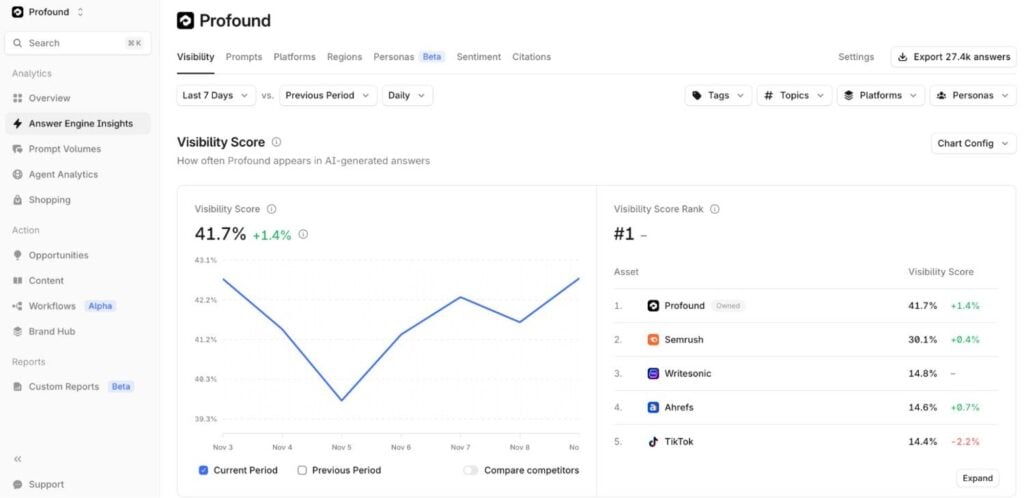Screen dimensions: 1024x498
Task: Click the info icon beside the +1.4% change
Action: coord(303,234)
